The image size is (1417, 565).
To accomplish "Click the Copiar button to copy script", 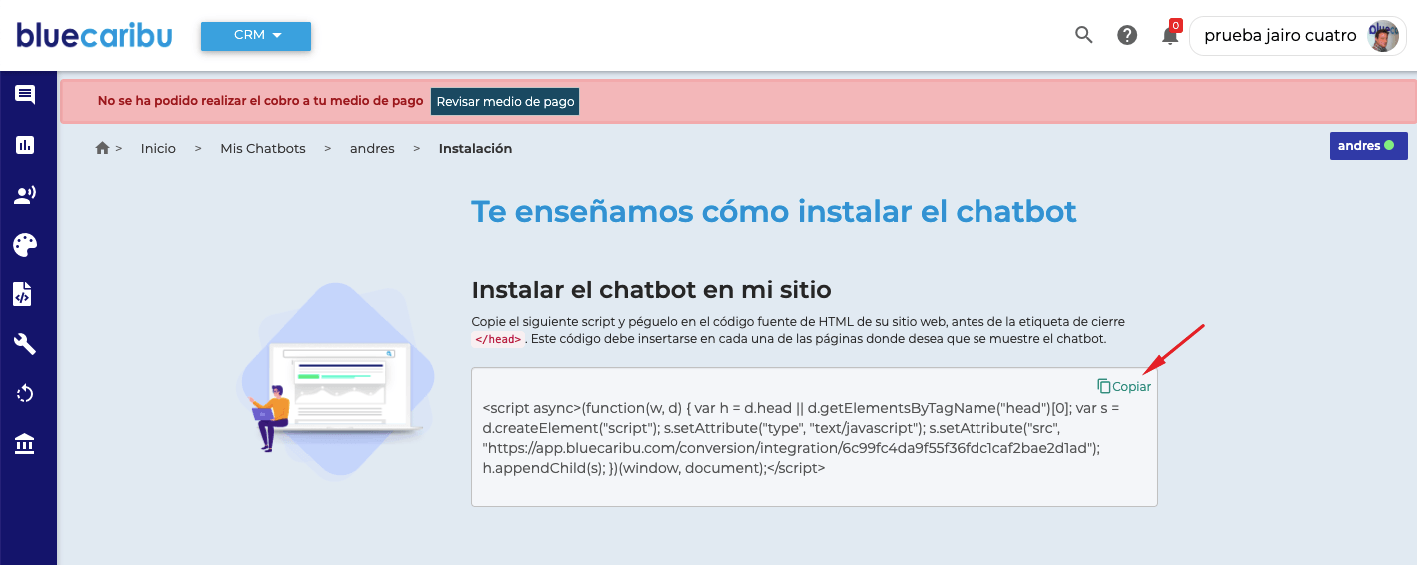I will click(x=1124, y=386).
